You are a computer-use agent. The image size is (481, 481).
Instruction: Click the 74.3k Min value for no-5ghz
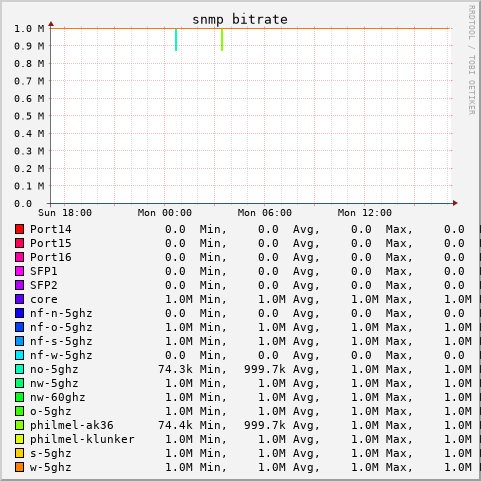pos(175,369)
